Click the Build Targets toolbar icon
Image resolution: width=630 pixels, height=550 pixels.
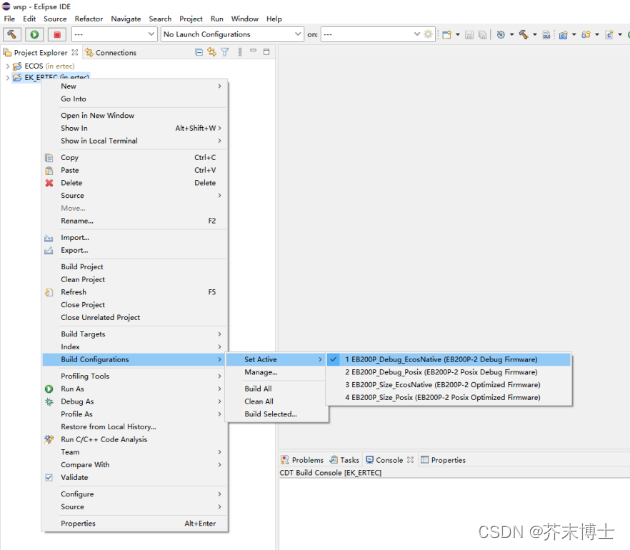[x=546, y=35]
